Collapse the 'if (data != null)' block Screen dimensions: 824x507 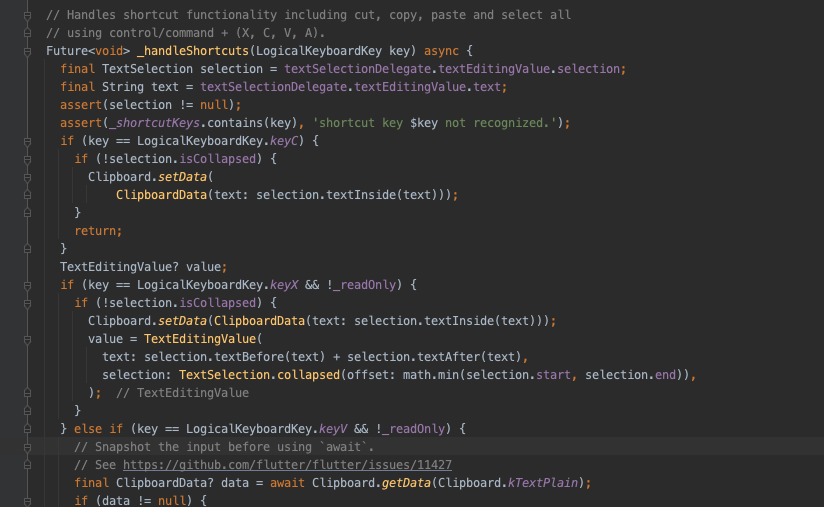pyautogui.click(x=27, y=501)
